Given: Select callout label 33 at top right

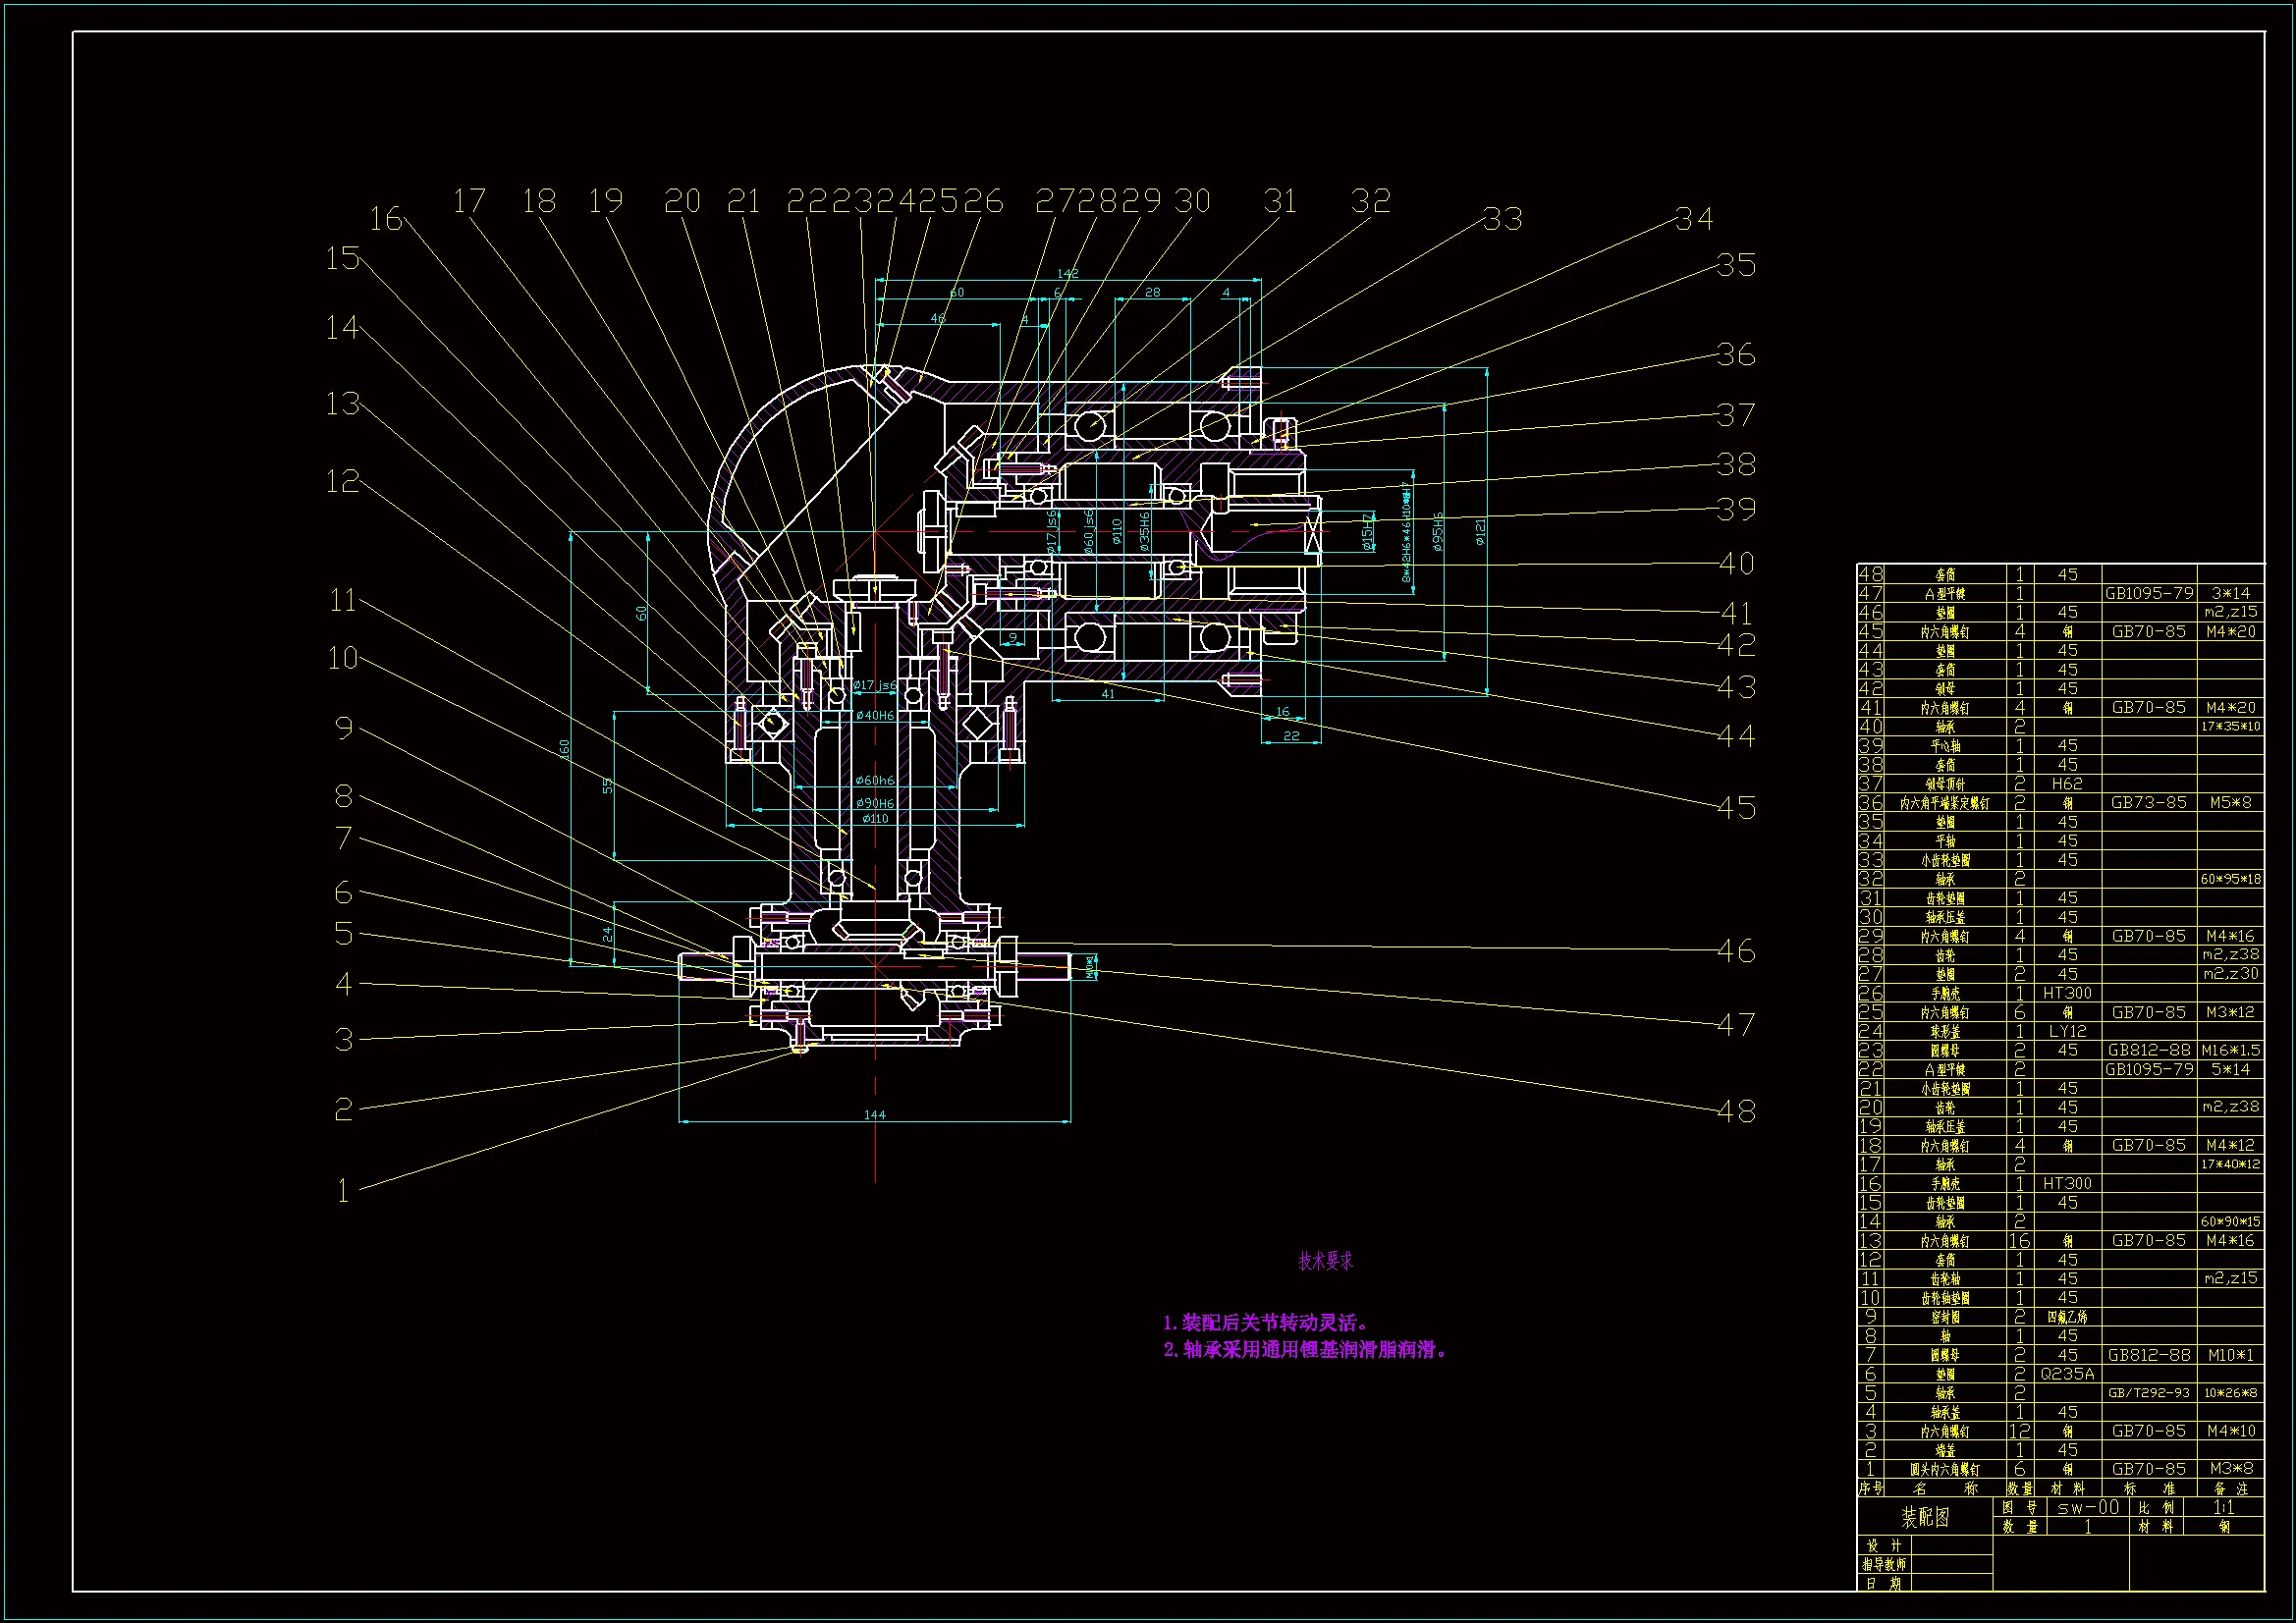Looking at the screenshot, I should click(x=1502, y=220).
